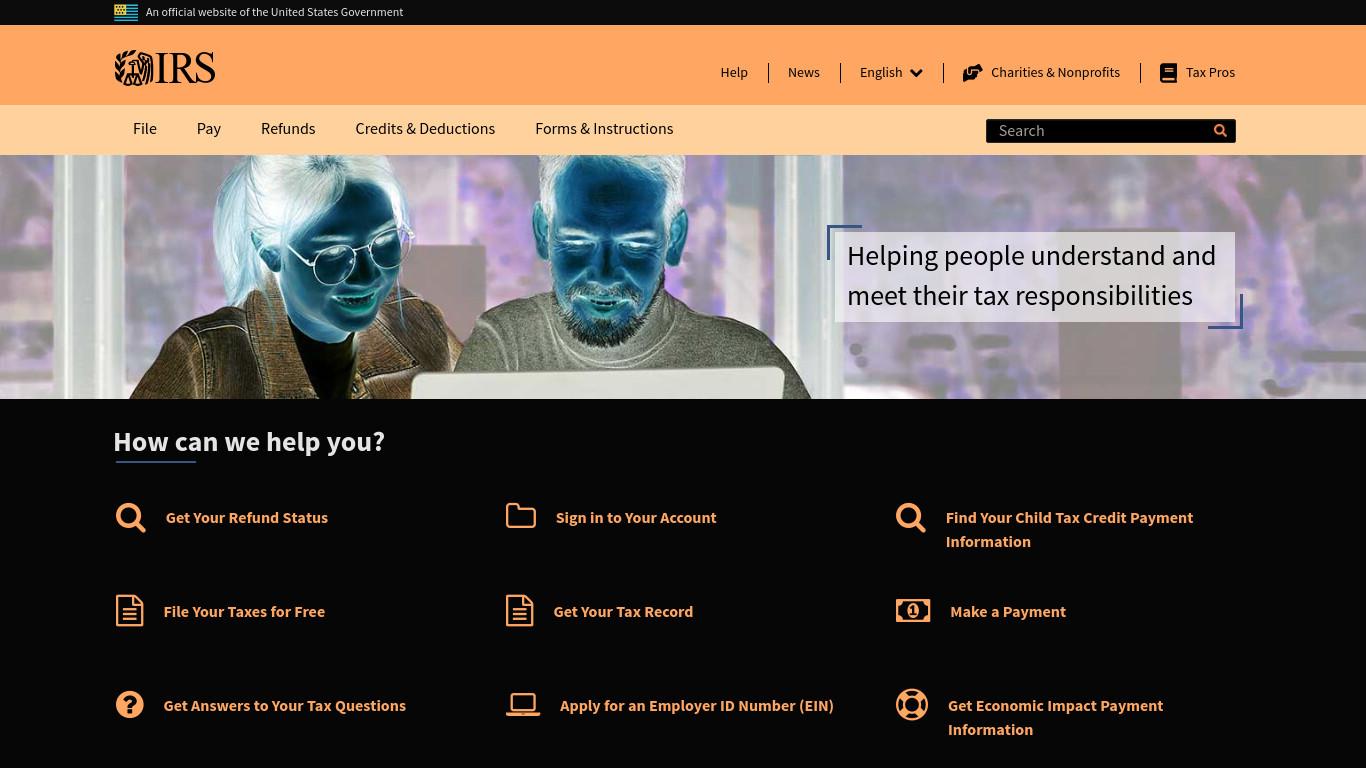Click the 'Helping people understand' banner text

(1032, 276)
